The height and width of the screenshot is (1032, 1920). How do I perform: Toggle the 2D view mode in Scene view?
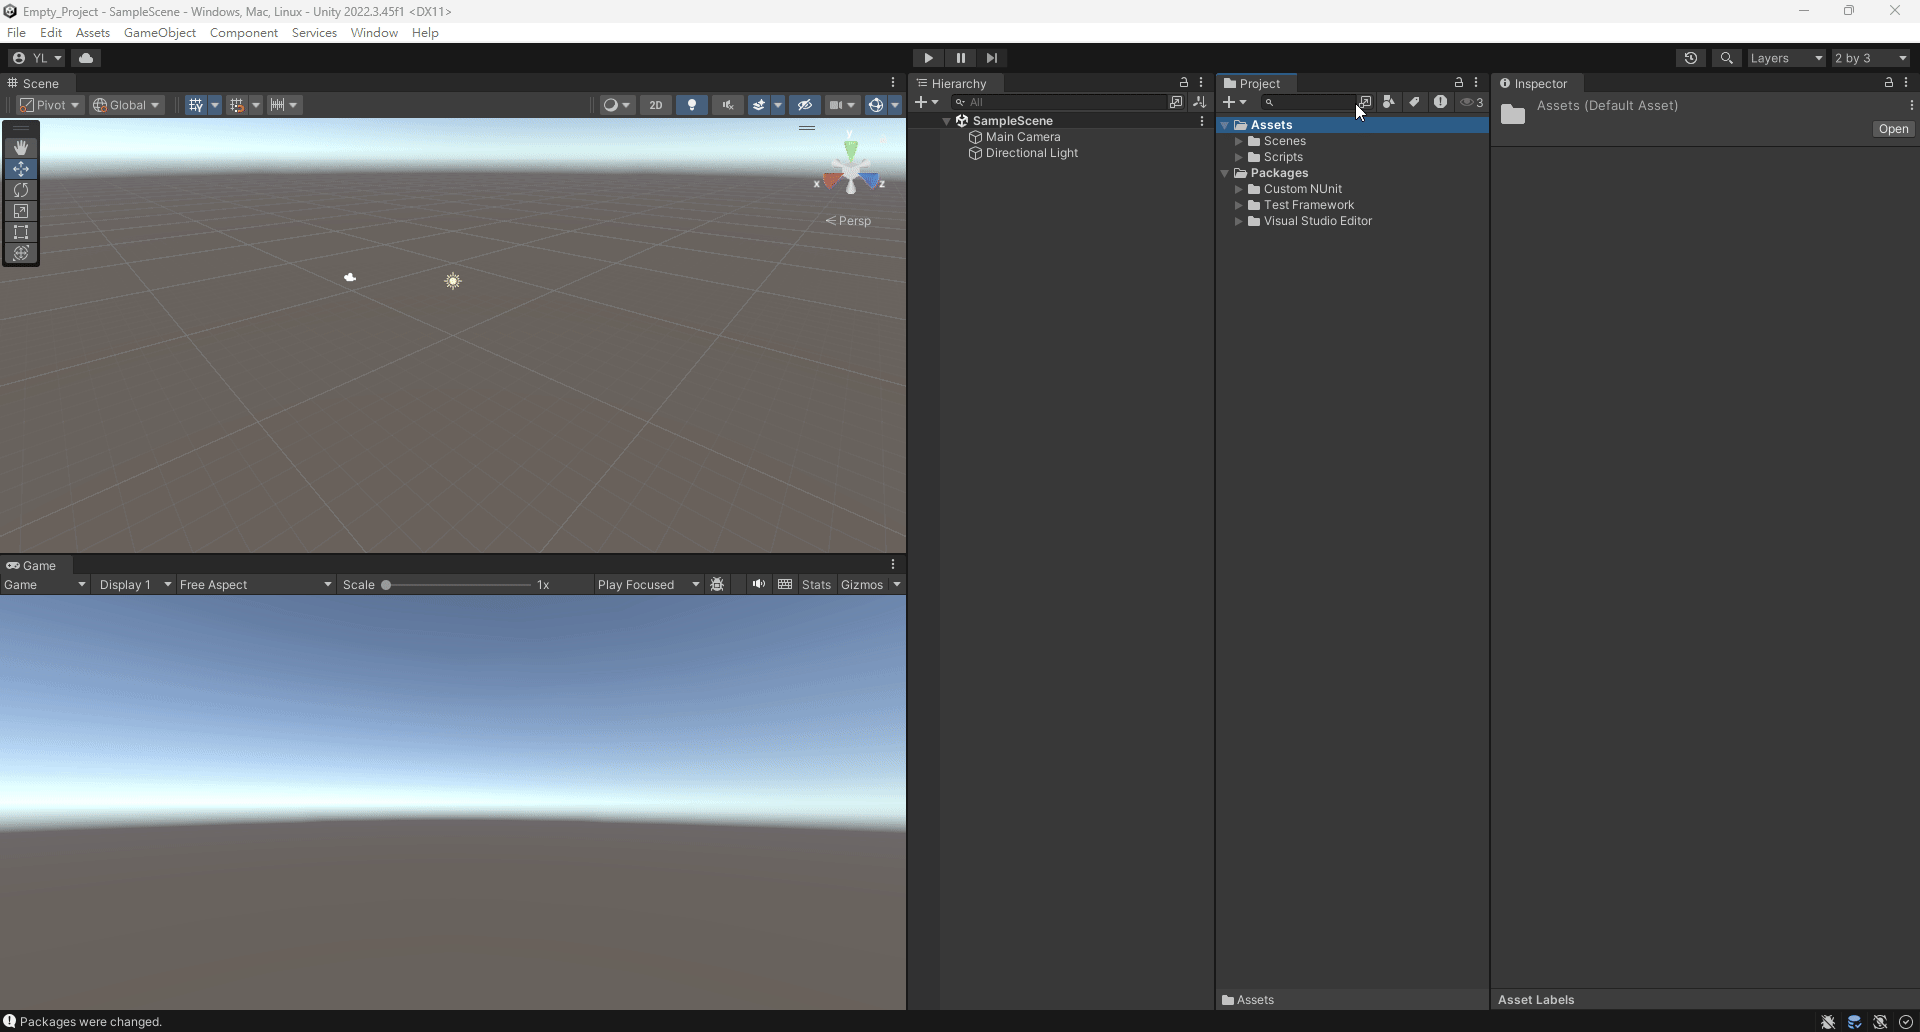pyautogui.click(x=656, y=104)
